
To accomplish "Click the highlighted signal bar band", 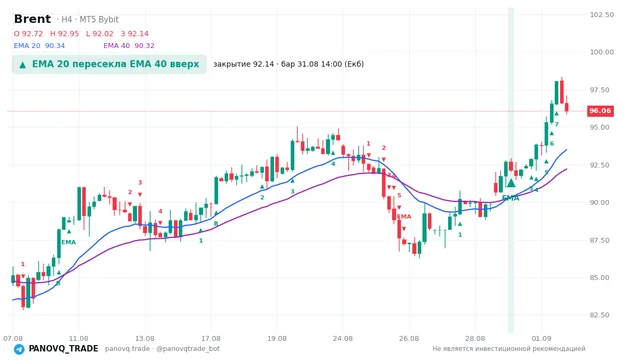I will pyautogui.click(x=511, y=170).
